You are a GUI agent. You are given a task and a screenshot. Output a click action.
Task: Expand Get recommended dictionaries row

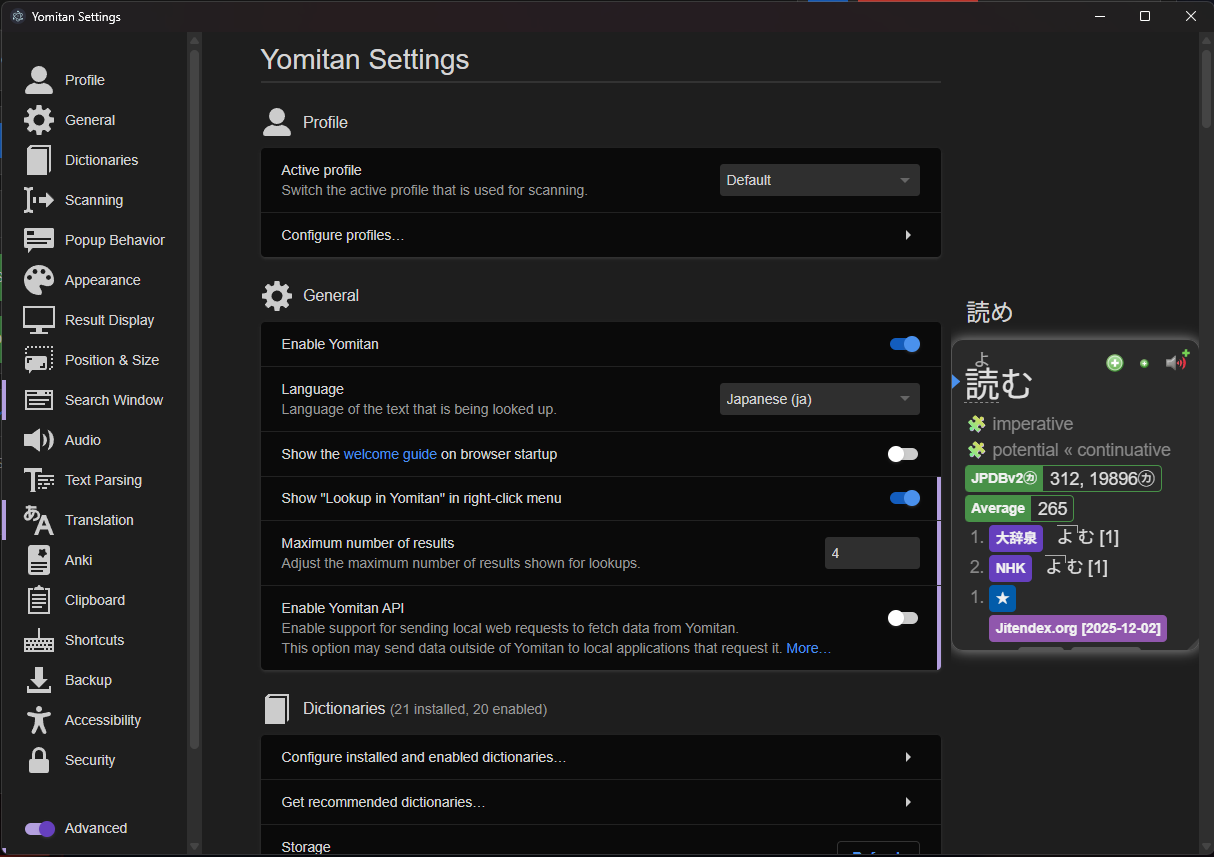(x=601, y=802)
